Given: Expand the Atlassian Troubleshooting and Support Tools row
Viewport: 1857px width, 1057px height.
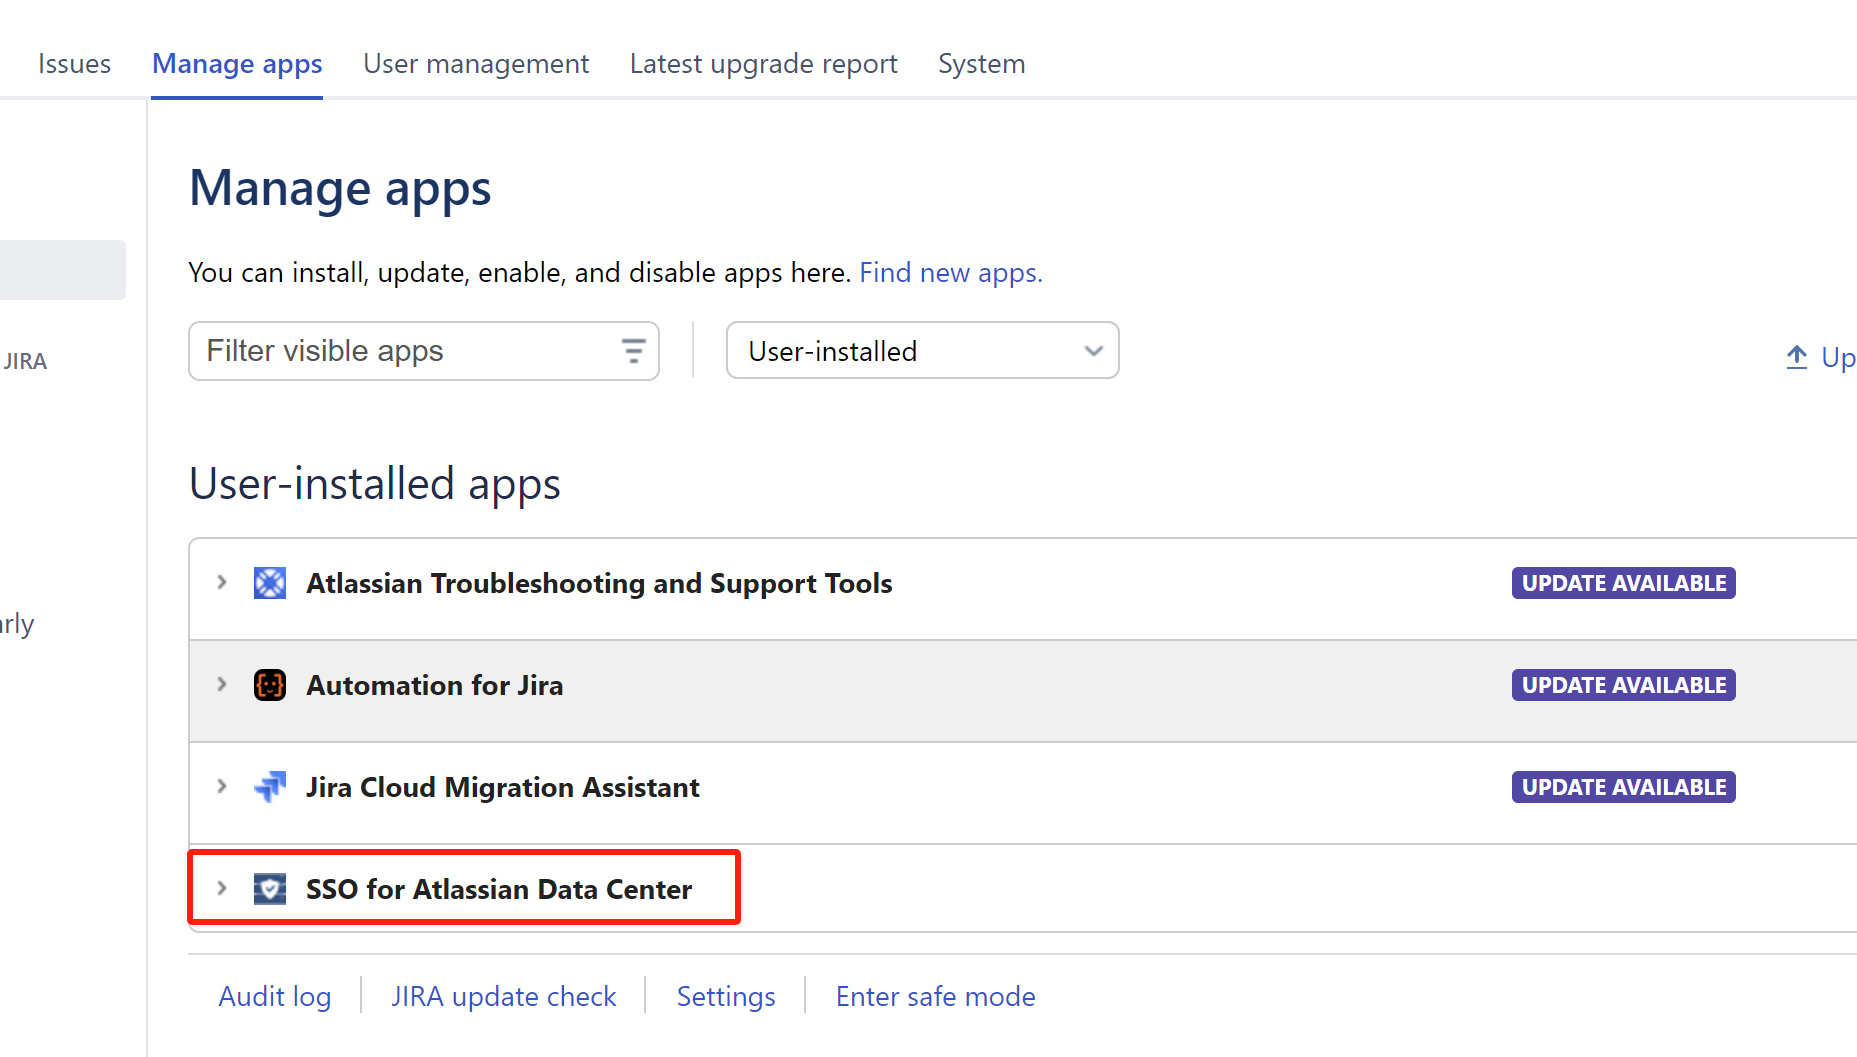Looking at the screenshot, I should tap(222, 582).
